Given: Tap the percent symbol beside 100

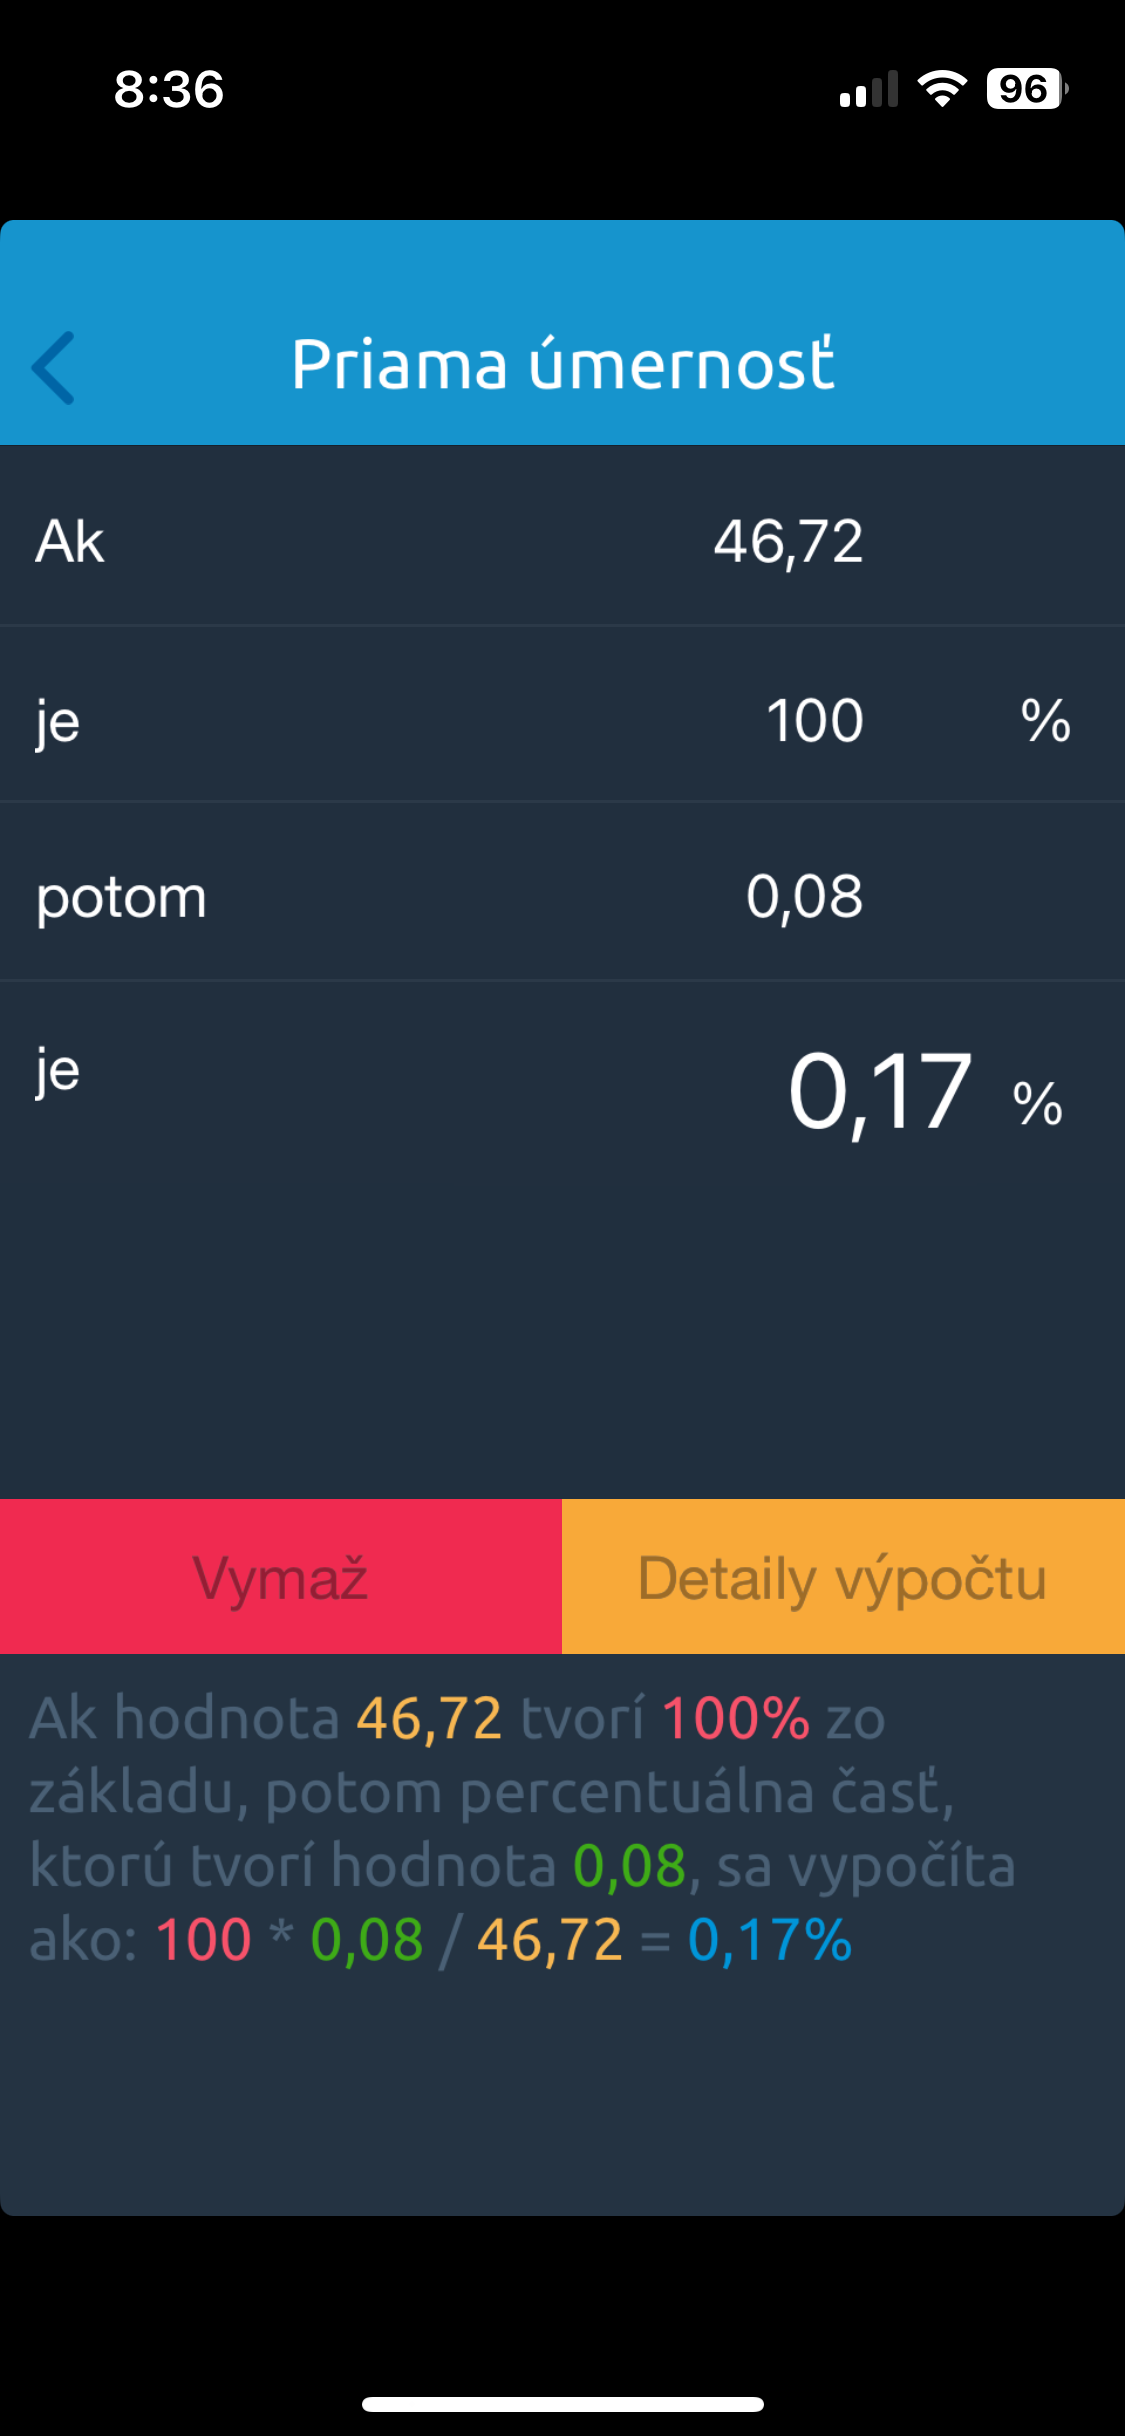Looking at the screenshot, I should click(1045, 720).
